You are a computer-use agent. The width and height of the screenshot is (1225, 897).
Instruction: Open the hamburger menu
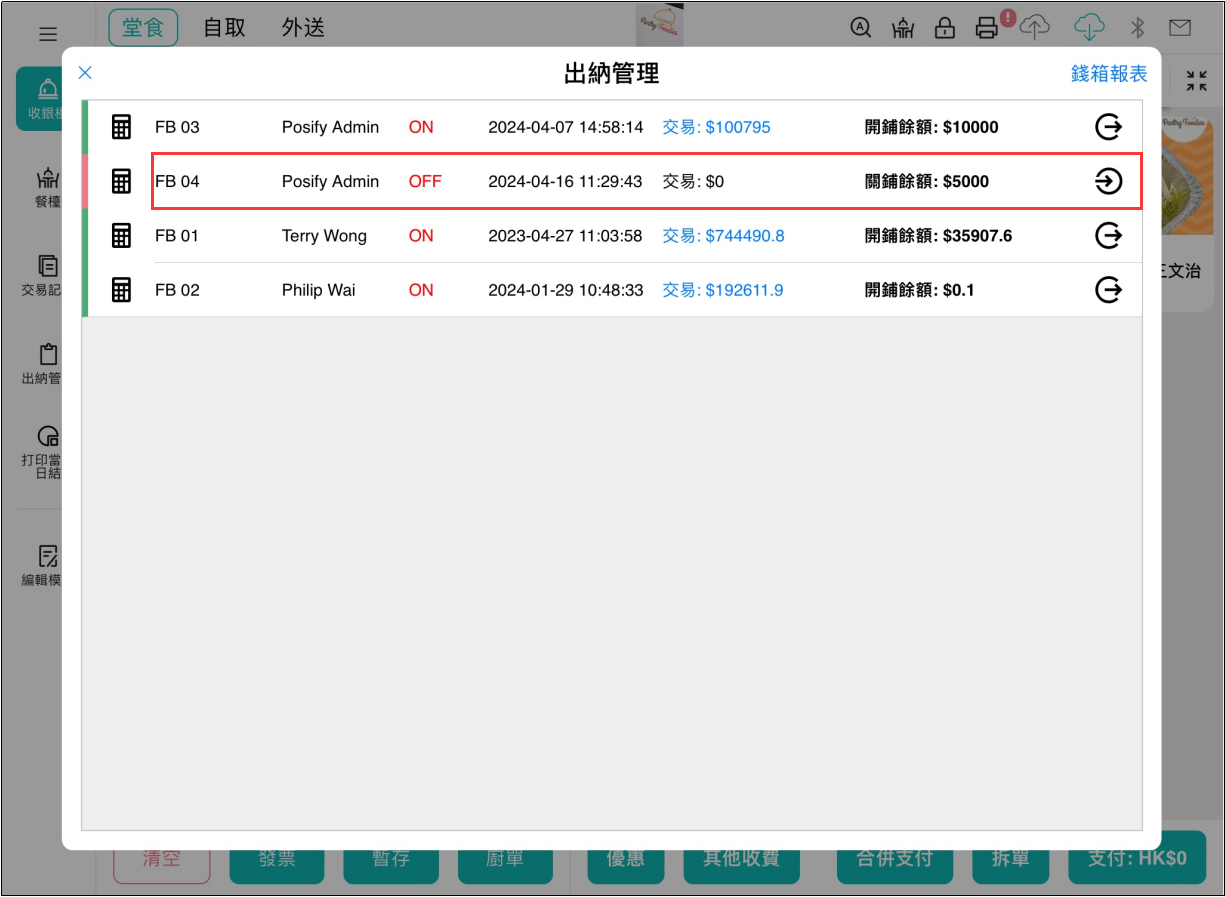point(48,34)
